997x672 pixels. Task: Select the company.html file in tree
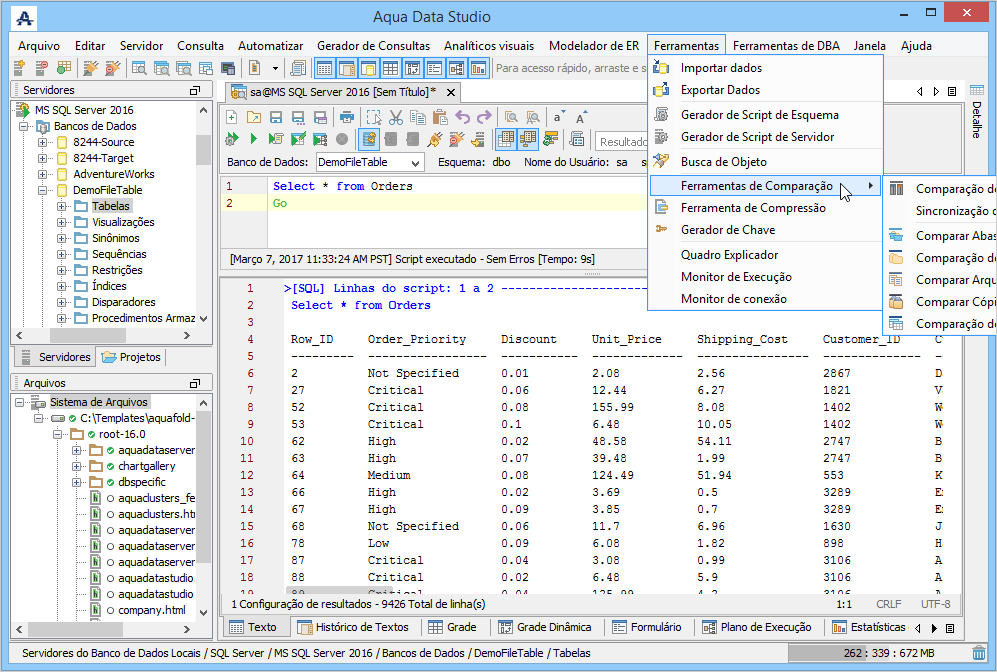[x=151, y=610]
